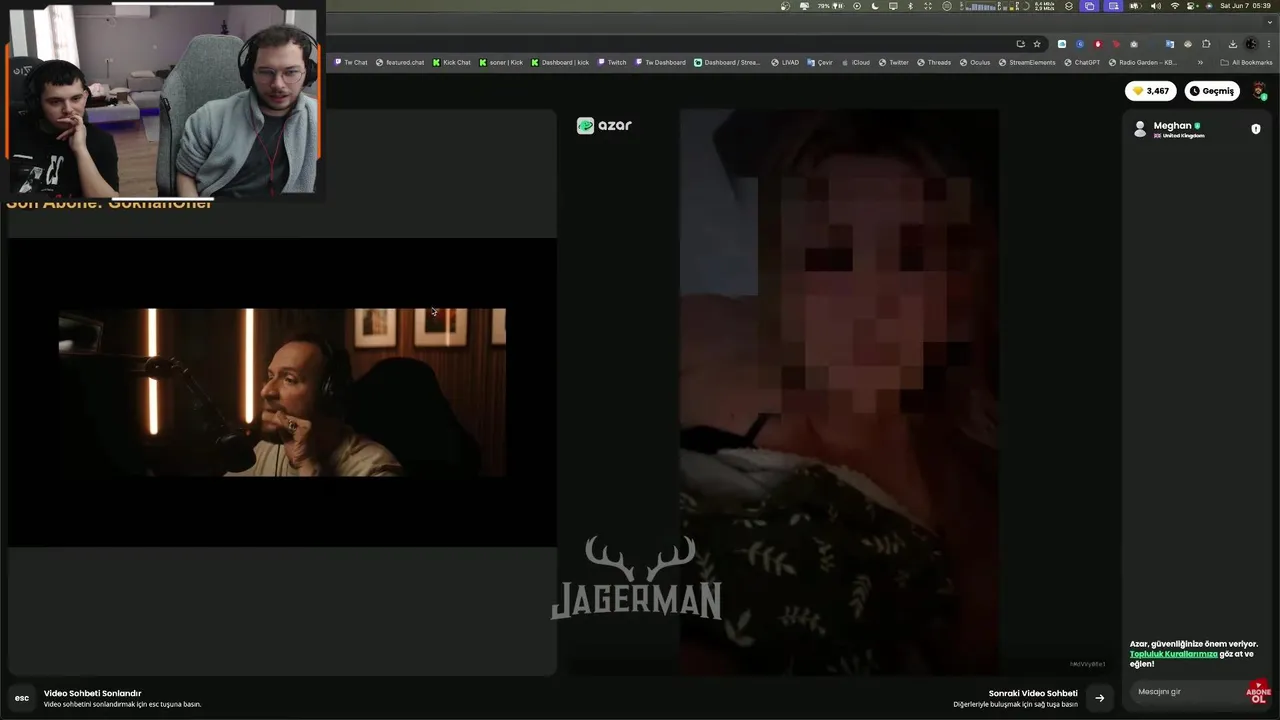Screen dimensions: 1280x720
Task: Open the All Bookmarks folder
Action: tap(1246, 62)
